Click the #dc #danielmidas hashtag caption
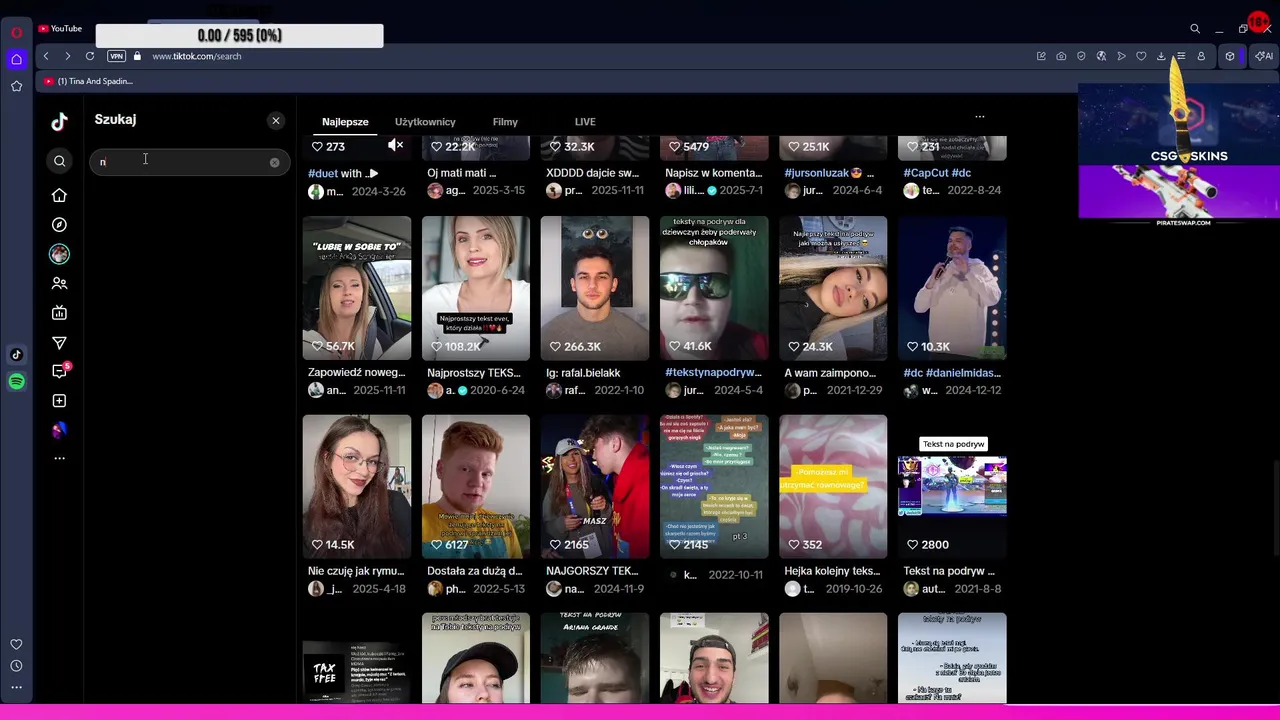The height and width of the screenshot is (720, 1280). (952, 373)
